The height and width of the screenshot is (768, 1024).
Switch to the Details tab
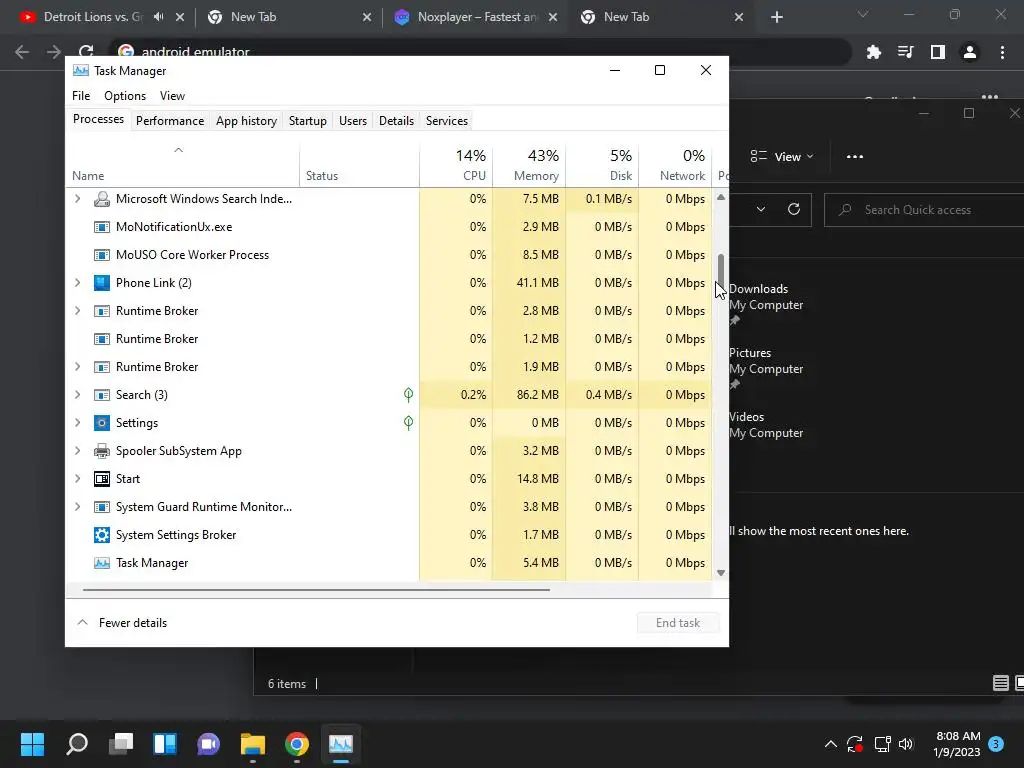pyautogui.click(x=396, y=121)
